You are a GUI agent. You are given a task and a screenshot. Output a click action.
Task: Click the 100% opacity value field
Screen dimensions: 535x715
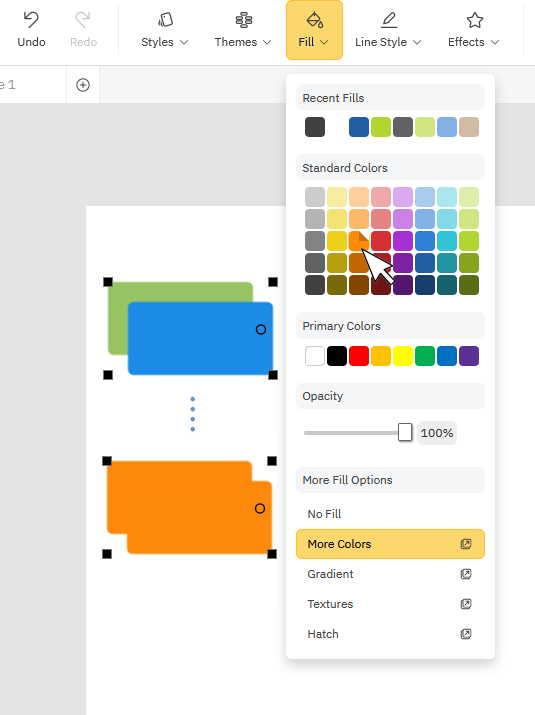pos(437,433)
